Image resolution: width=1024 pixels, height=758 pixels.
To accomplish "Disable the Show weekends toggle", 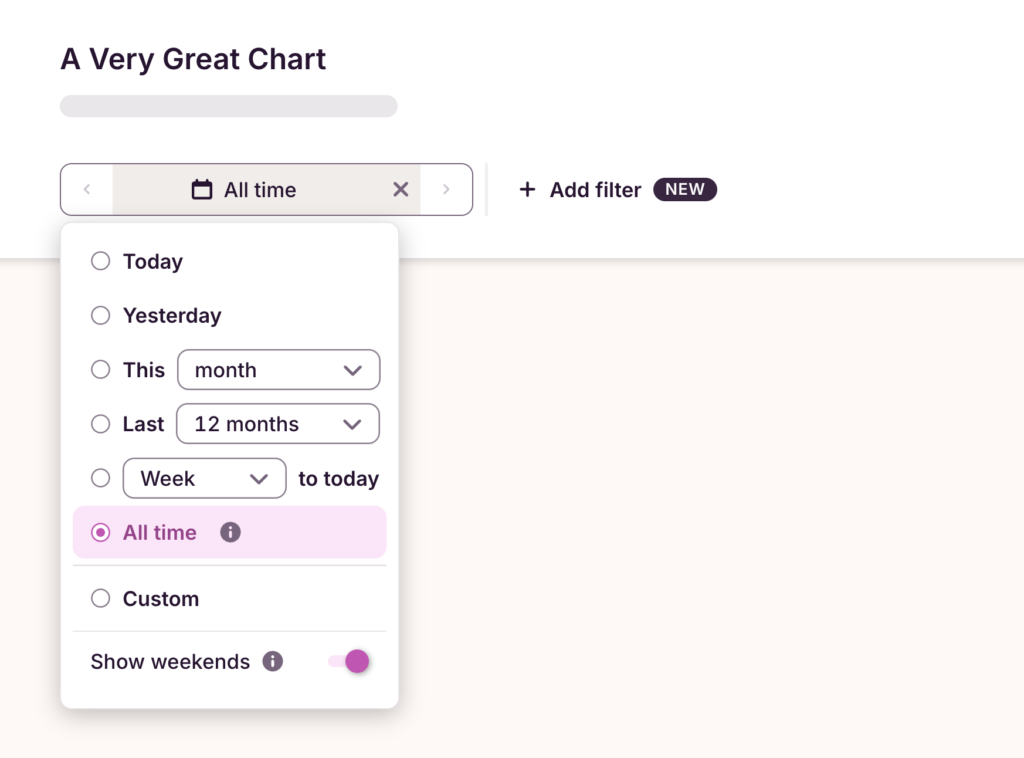I will [347, 661].
